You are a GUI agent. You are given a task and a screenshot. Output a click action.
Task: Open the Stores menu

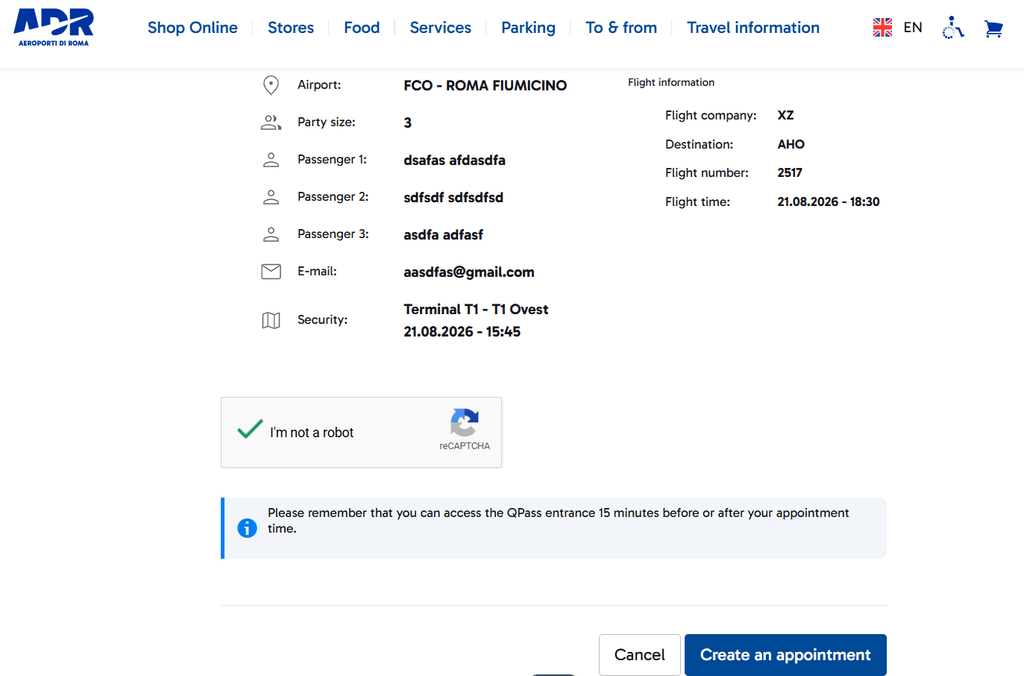click(291, 27)
